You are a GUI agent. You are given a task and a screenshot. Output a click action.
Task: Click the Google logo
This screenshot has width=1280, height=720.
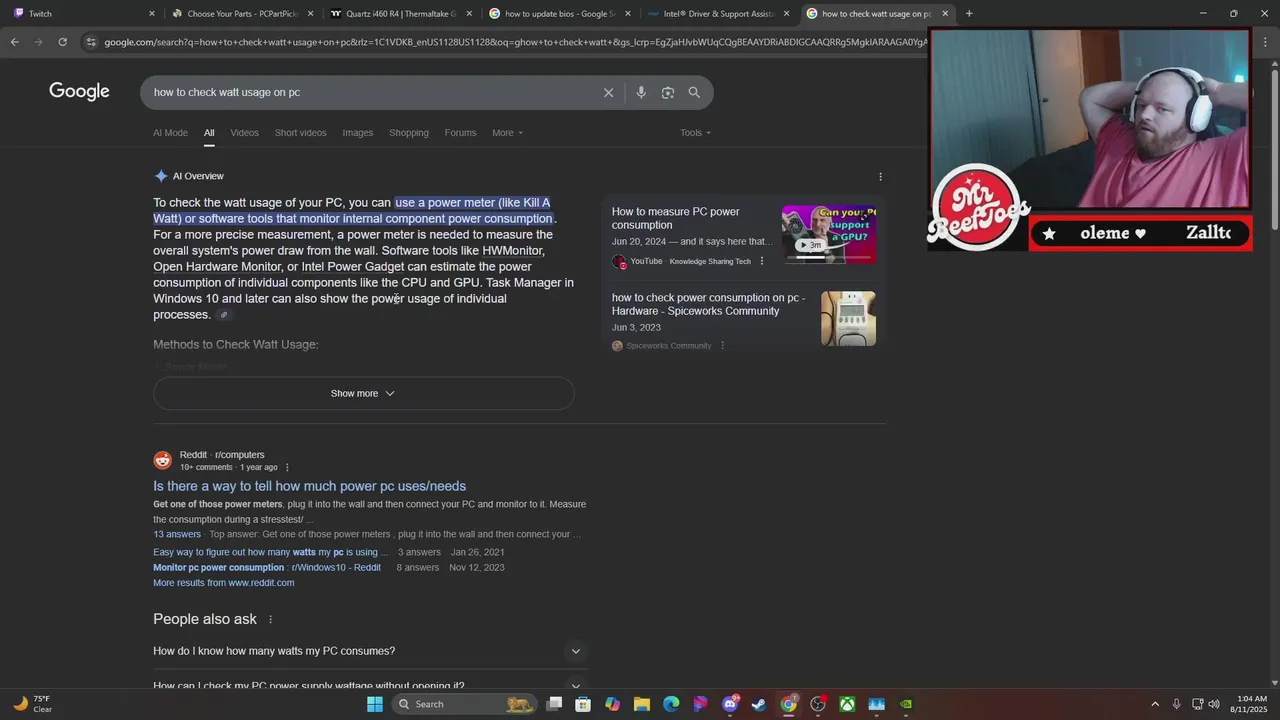tap(79, 92)
